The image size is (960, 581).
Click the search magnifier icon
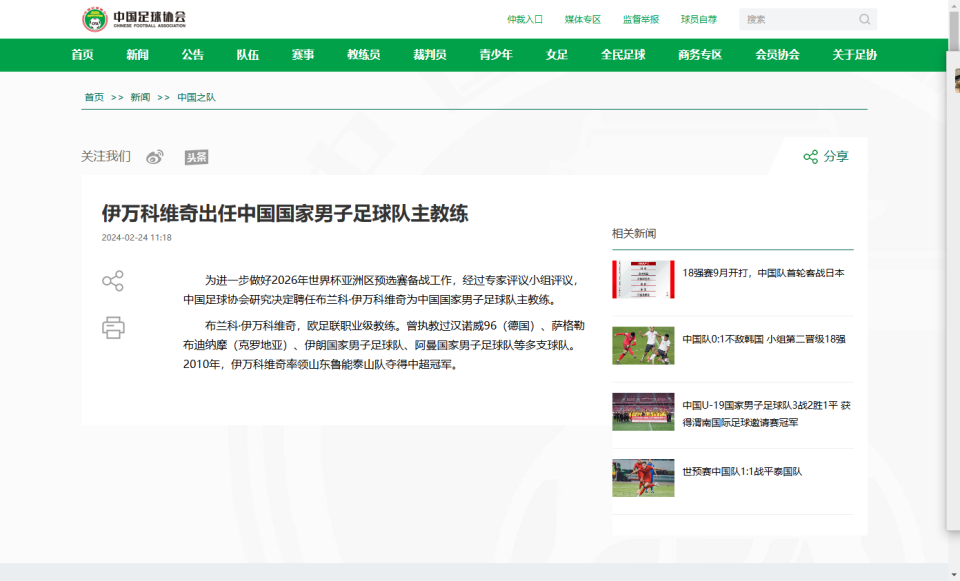[864, 19]
